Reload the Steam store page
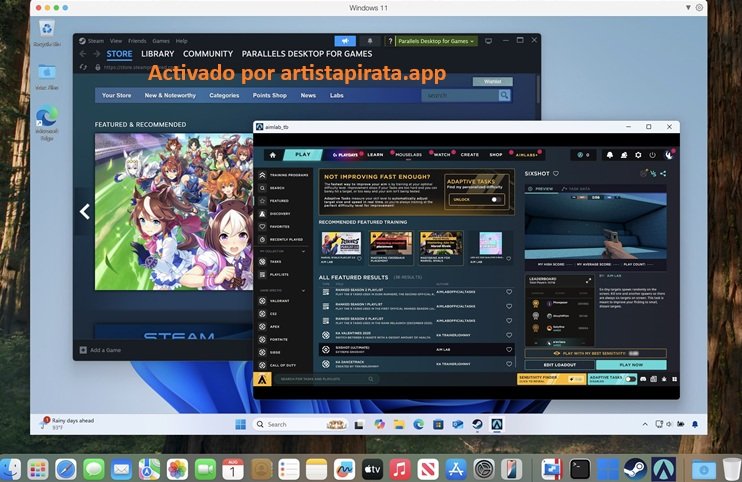The image size is (742, 482). pyautogui.click(x=83, y=67)
